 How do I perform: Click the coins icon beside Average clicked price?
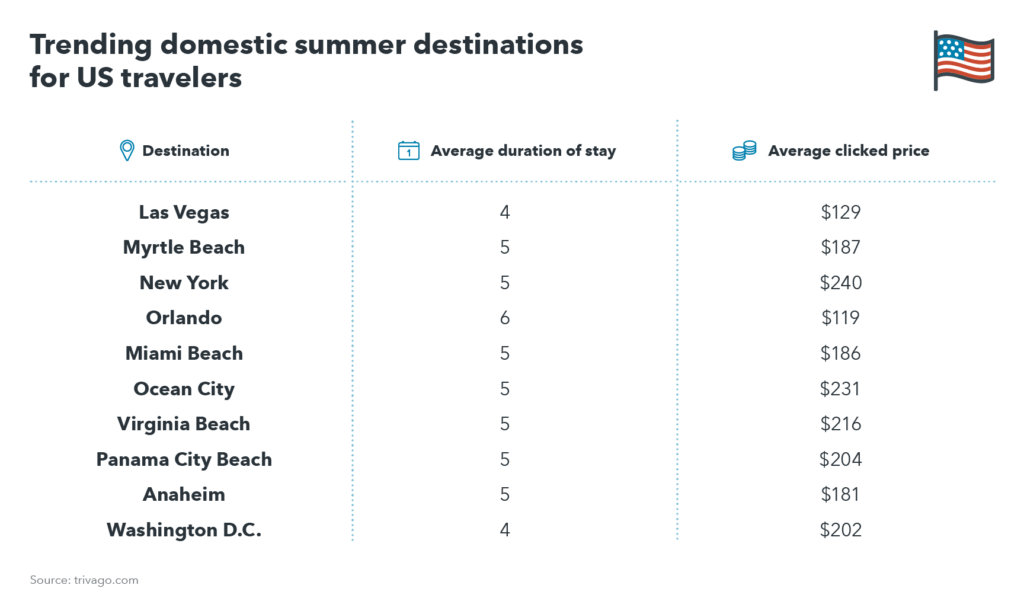pos(744,151)
